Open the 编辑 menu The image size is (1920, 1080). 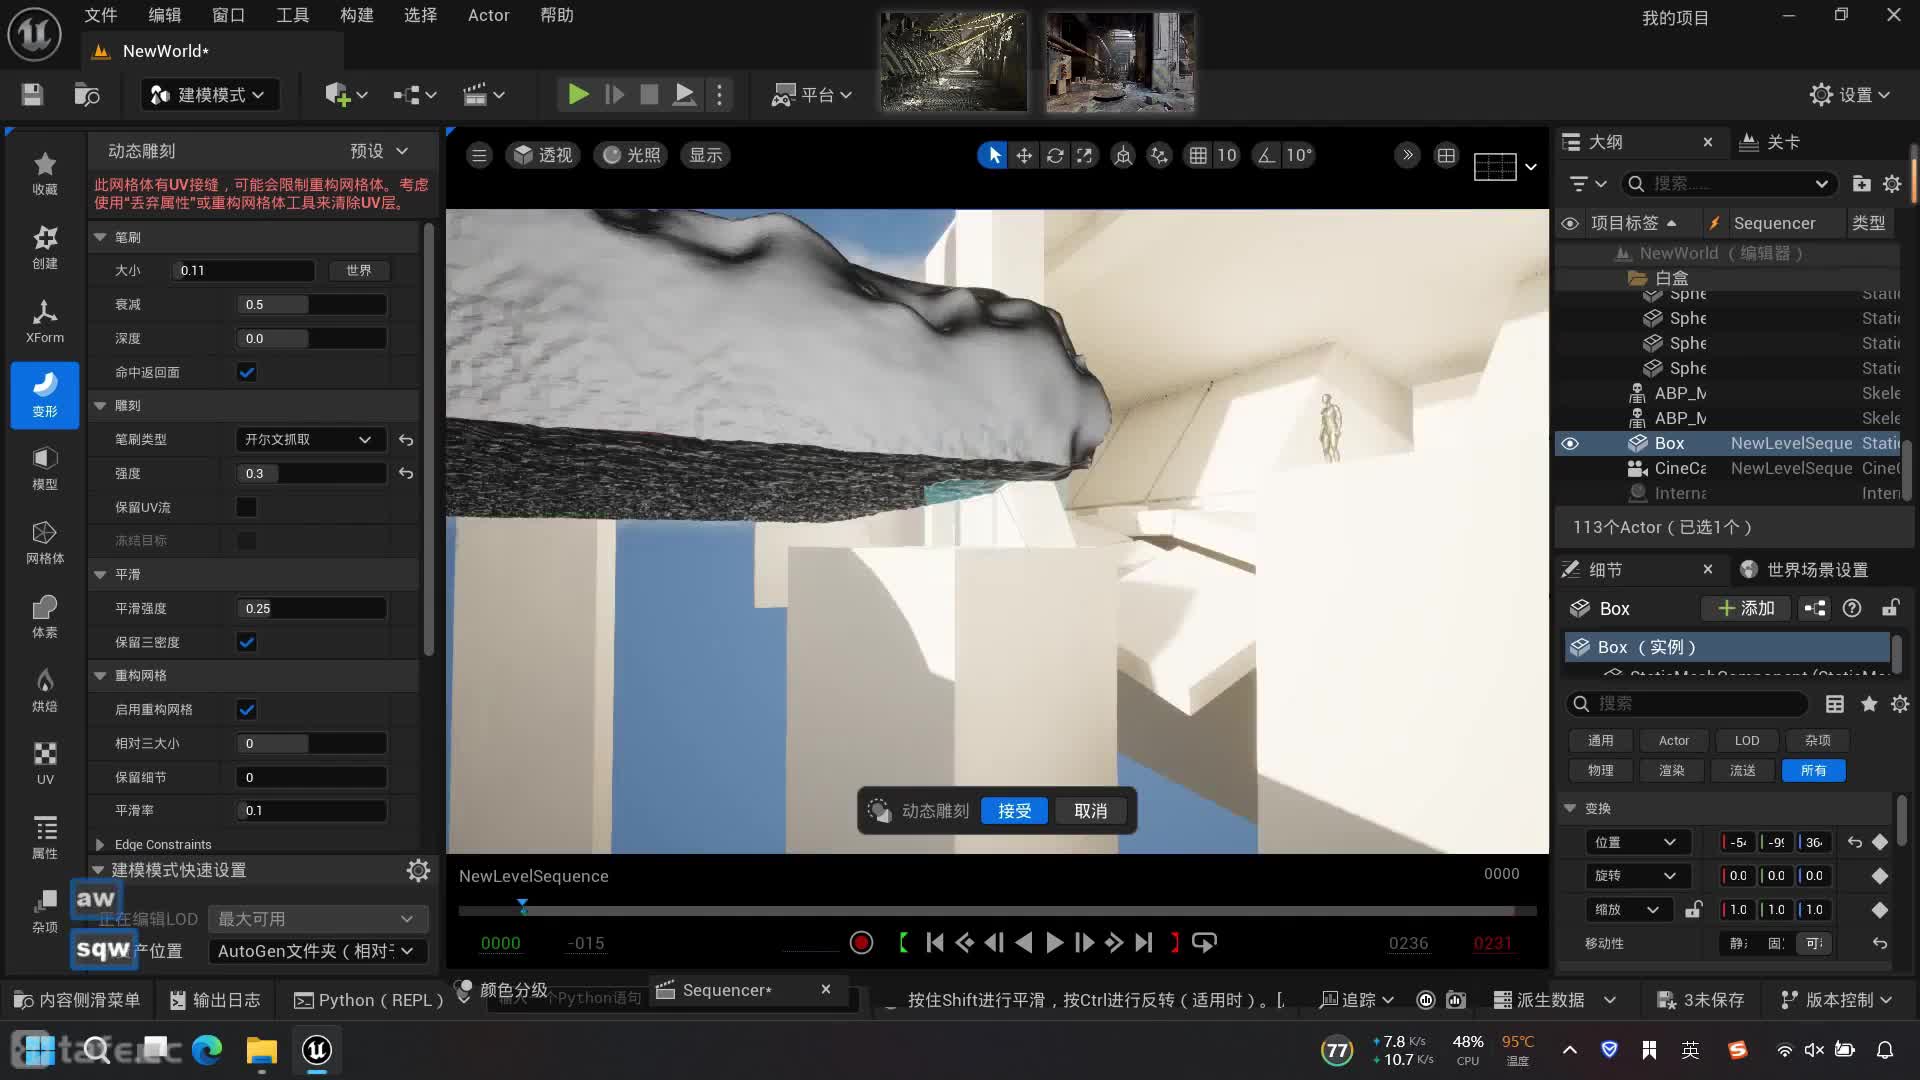tap(165, 15)
